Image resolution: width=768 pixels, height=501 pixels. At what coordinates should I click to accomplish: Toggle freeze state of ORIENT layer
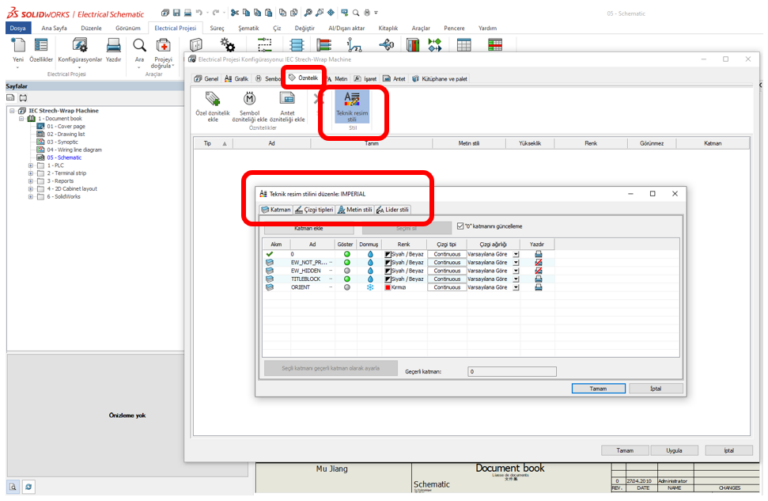pyautogui.click(x=370, y=287)
